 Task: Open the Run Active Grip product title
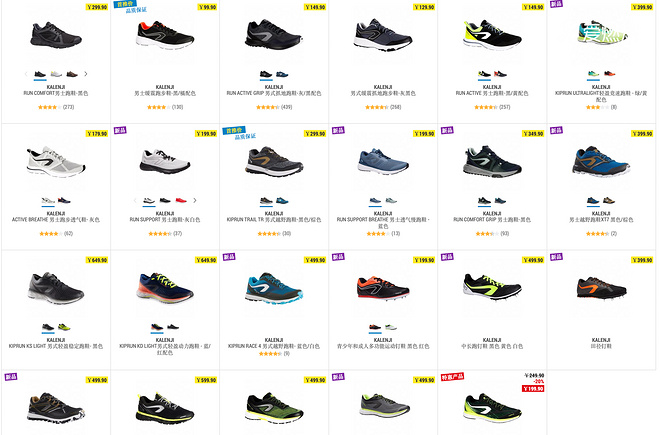(274, 93)
